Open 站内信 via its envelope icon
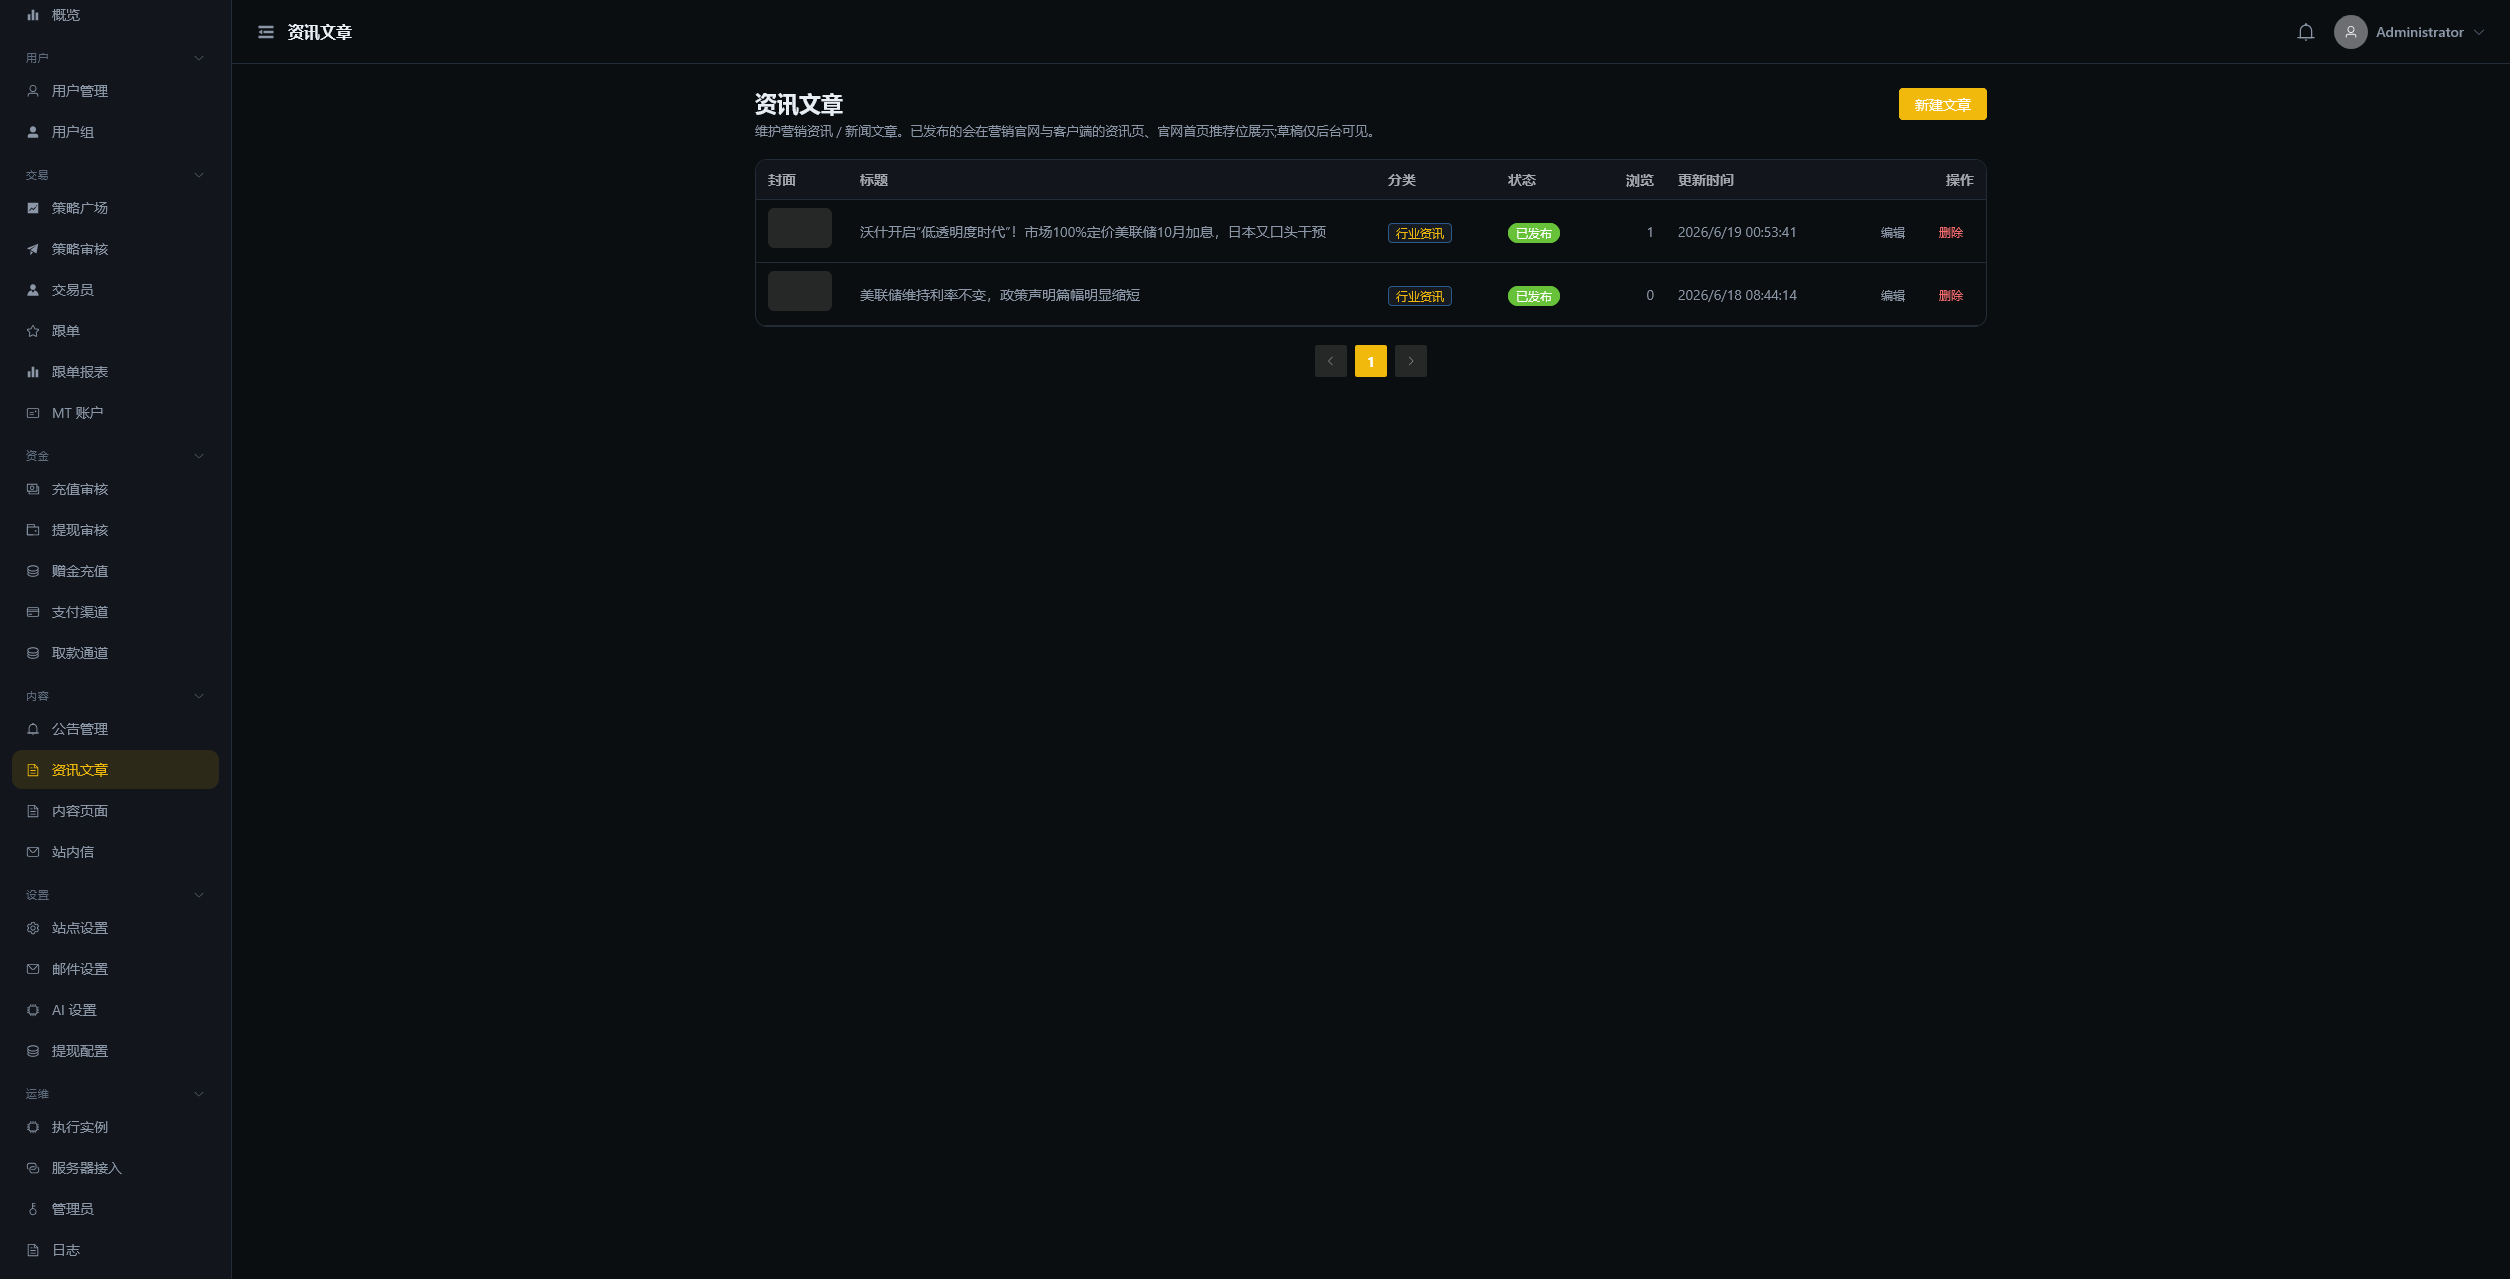Screen dimensions: 2510x1279 point(33,852)
